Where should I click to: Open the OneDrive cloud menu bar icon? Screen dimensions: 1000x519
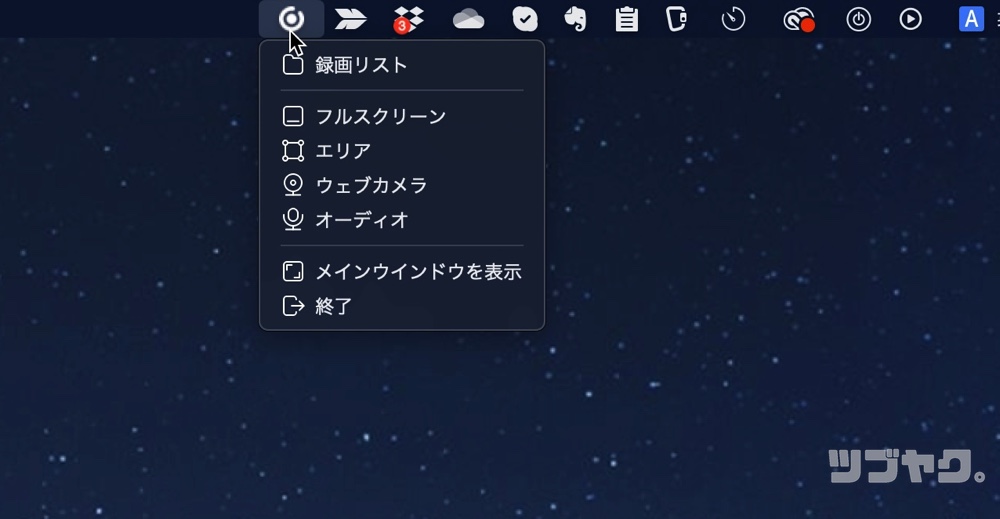point(468,20)
